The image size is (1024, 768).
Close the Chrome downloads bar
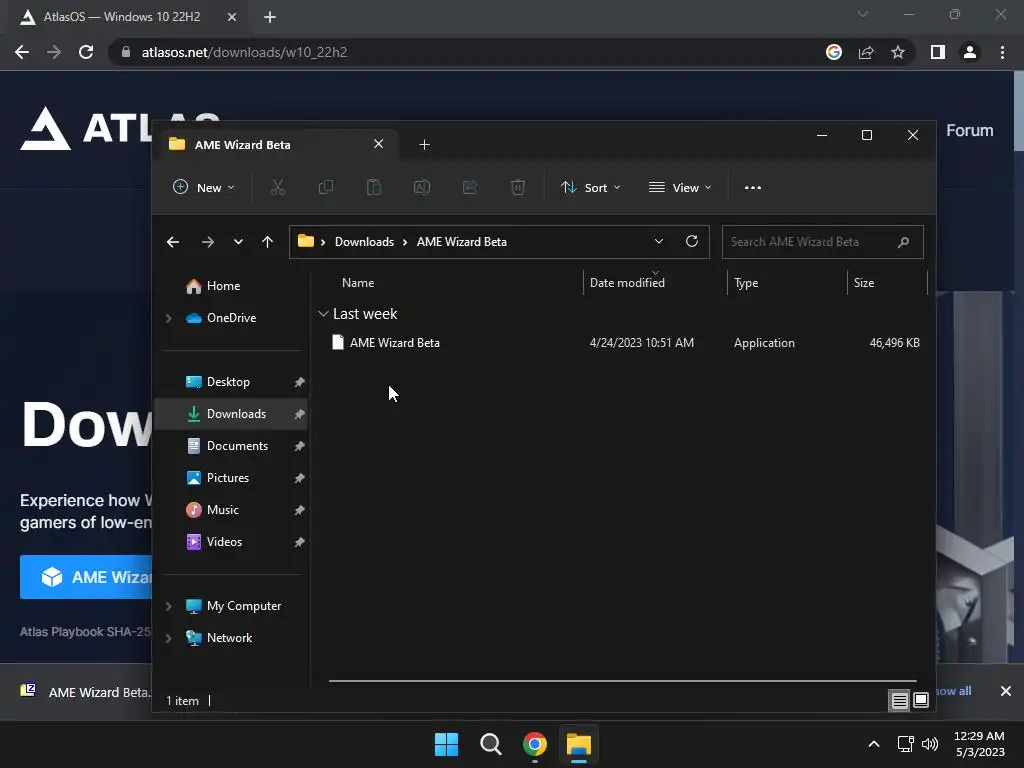click(x=1006, y=691)
